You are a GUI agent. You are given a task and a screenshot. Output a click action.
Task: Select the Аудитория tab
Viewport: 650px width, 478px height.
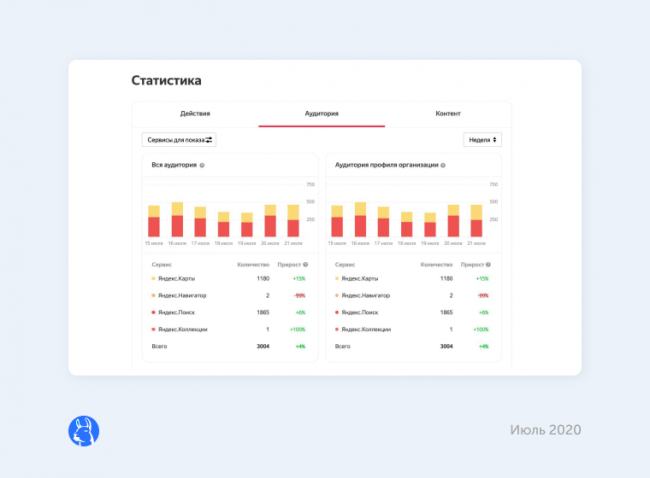coord(321,114)
